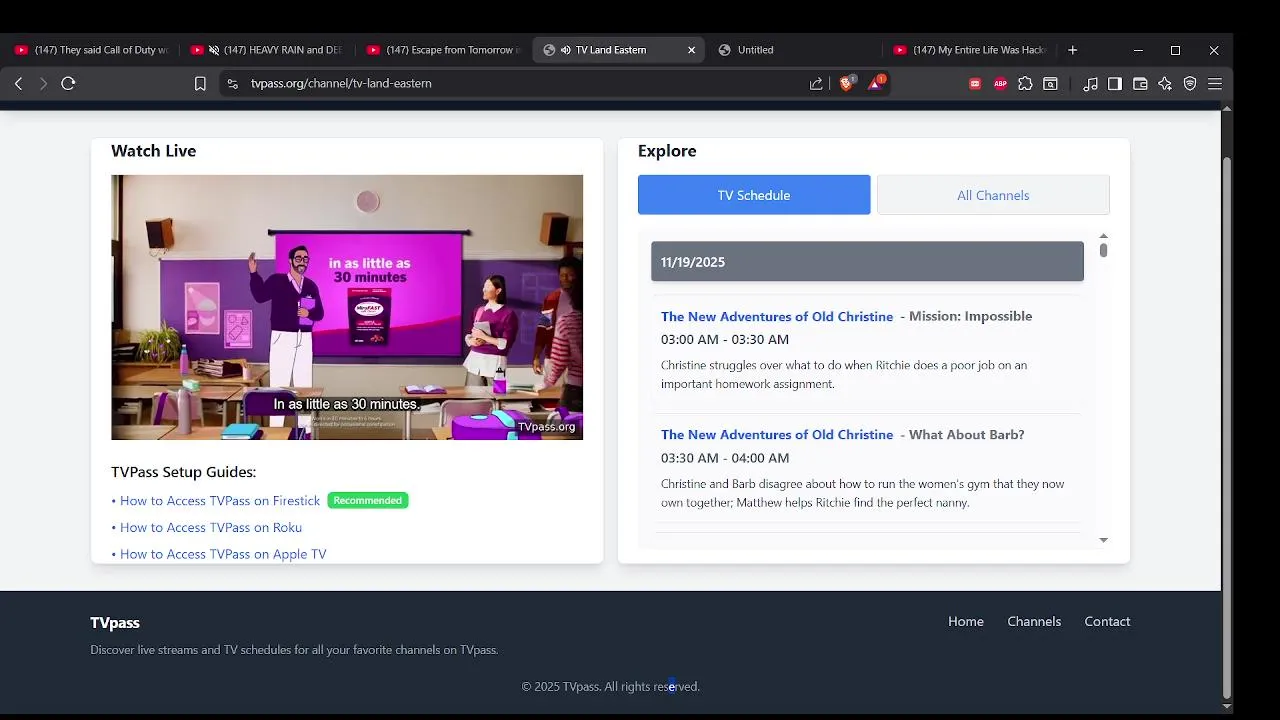Image resolution: width=1280 pixels, height=720 pixels.
Task: Open the Brave Rewards triangle icon
Action: click(875, 83)
